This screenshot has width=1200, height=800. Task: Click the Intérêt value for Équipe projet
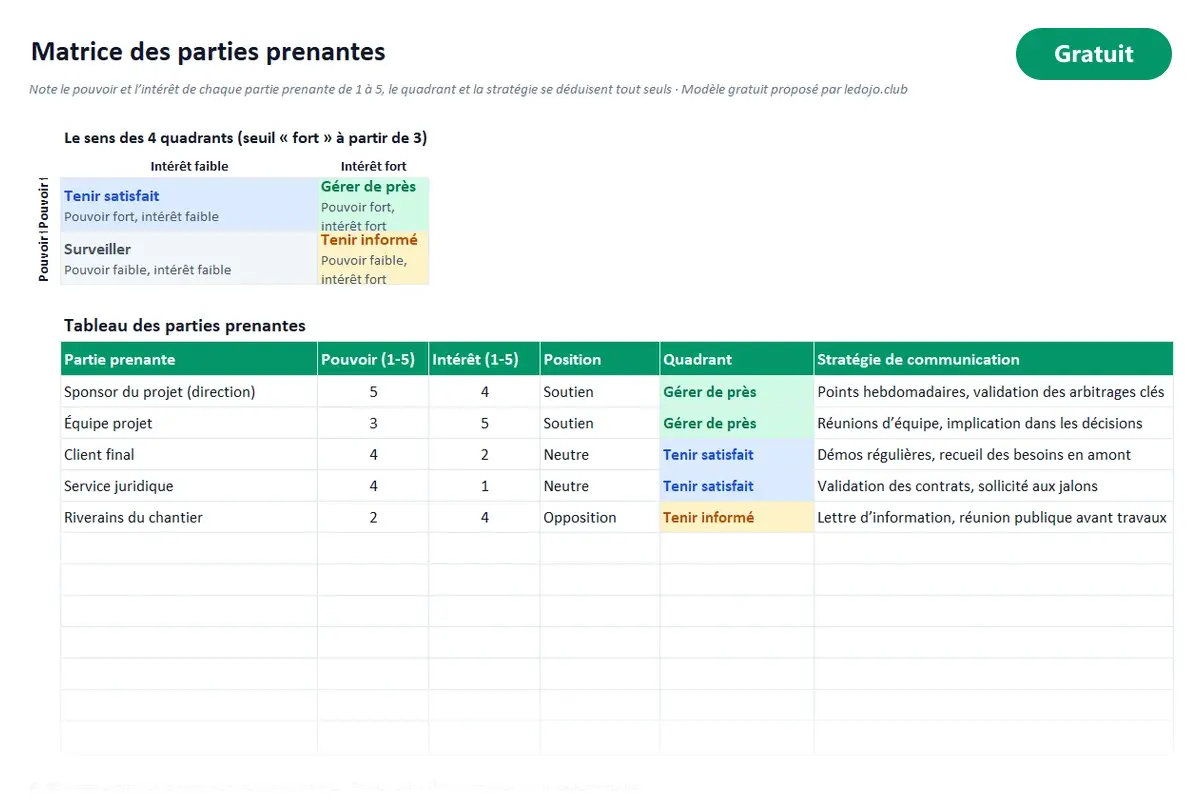coord(484,423)
